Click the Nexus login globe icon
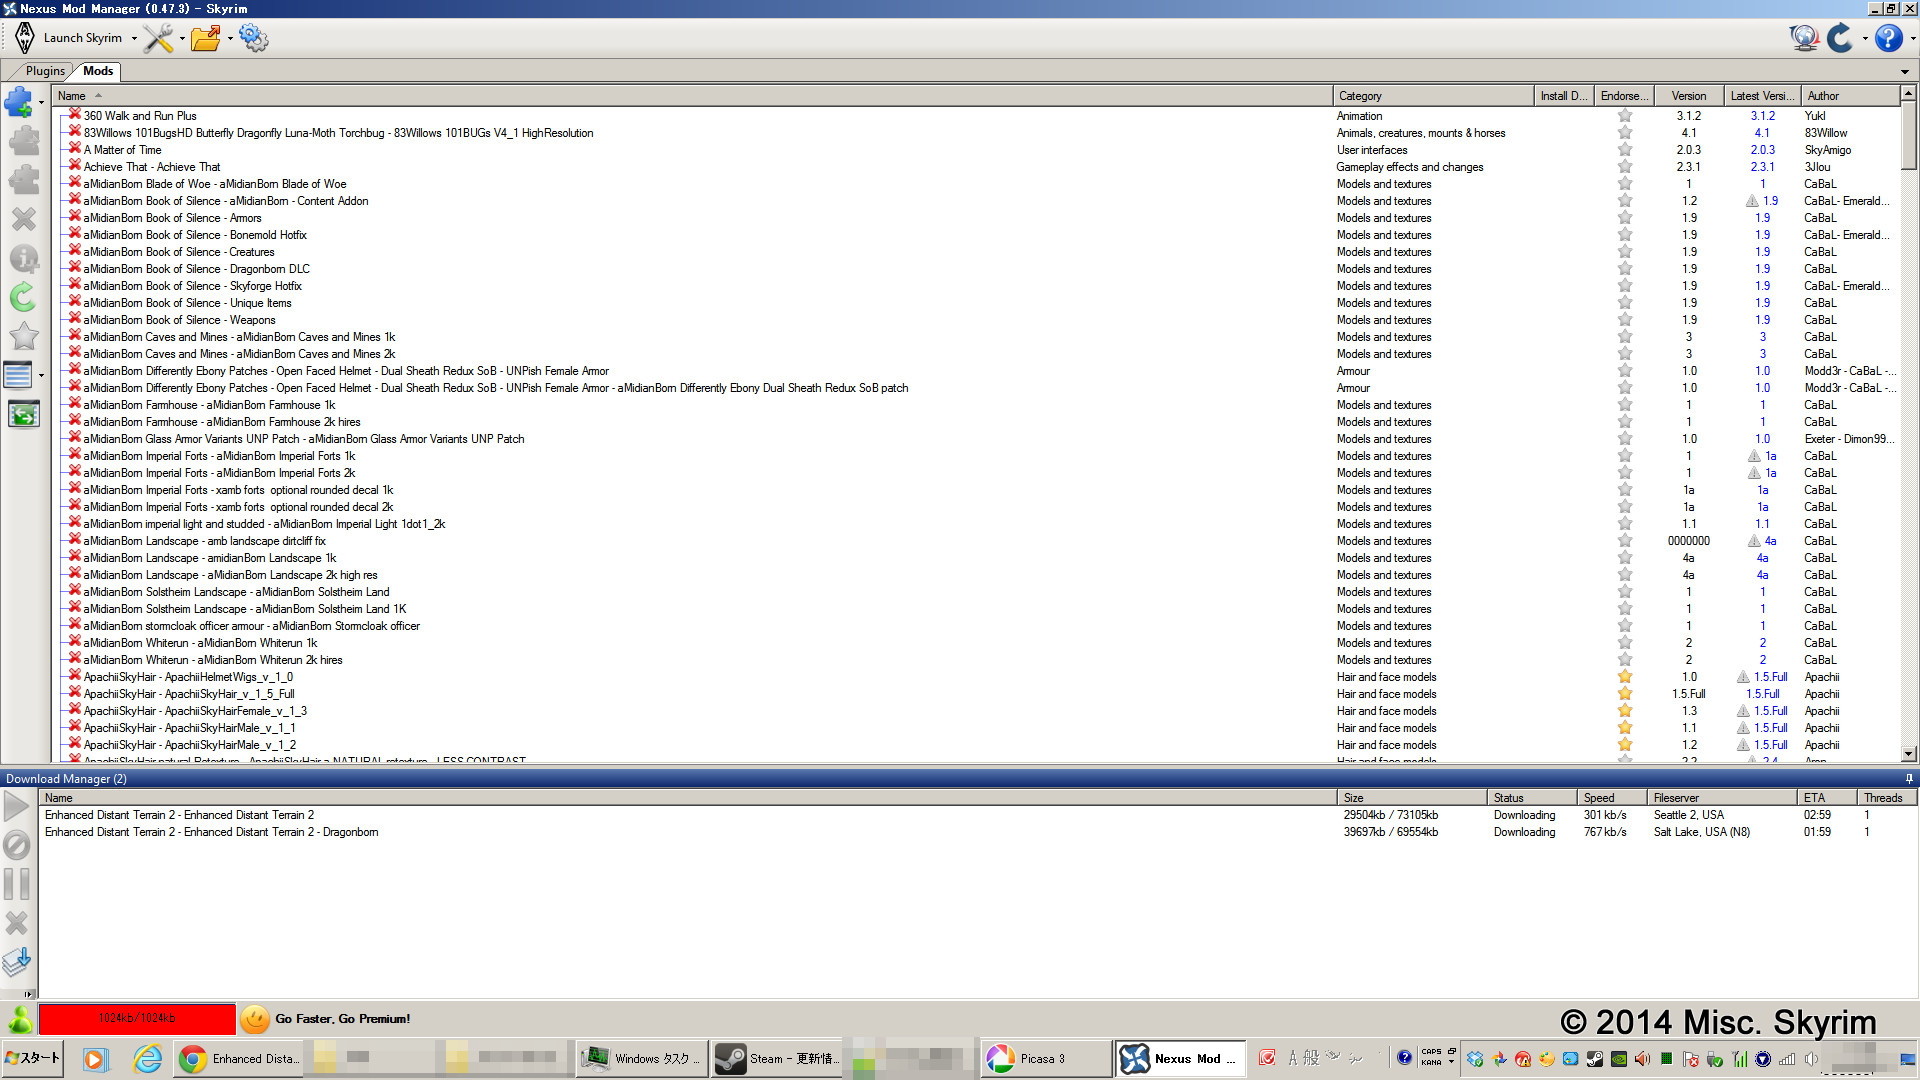 1804,38
